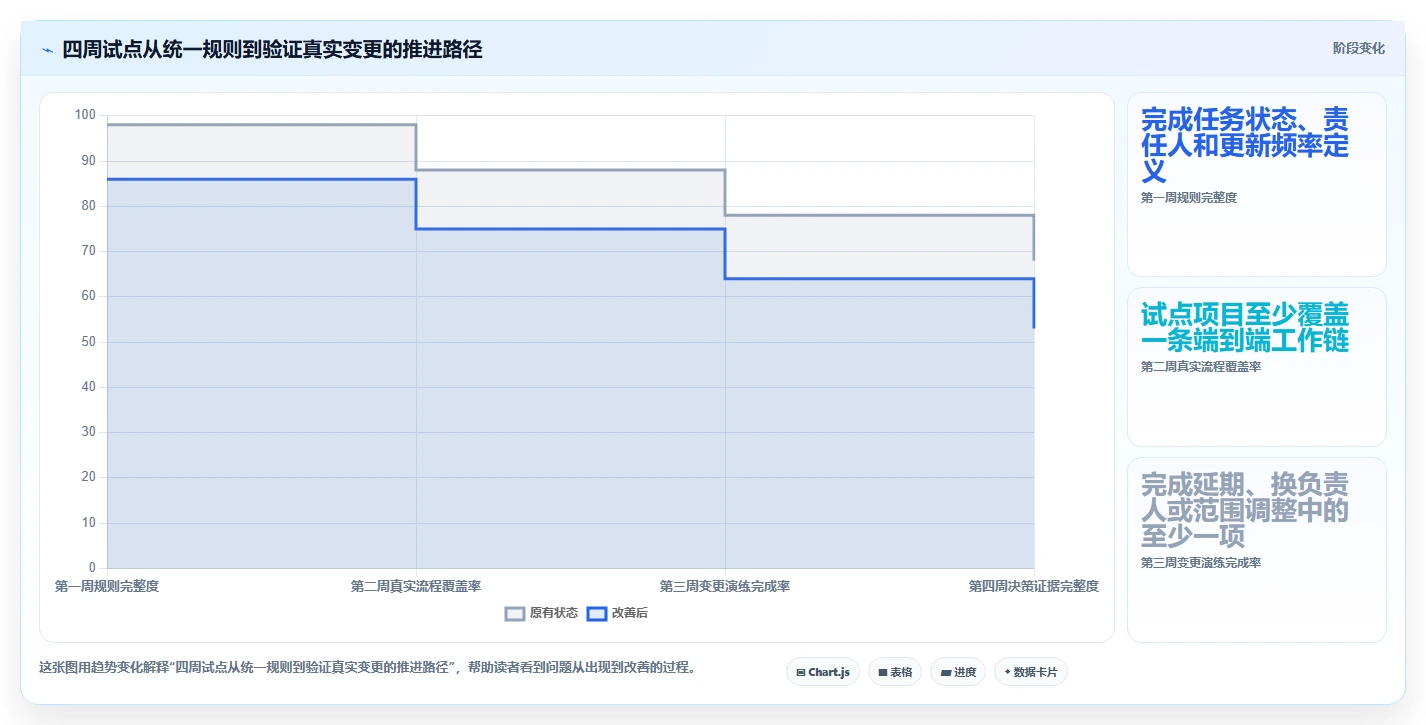Open the card 完成延期、换负责人或范围调整中的至少一项
Image resolution: width=1426 pixels, height=725 pixels.
pos(1257,550)
